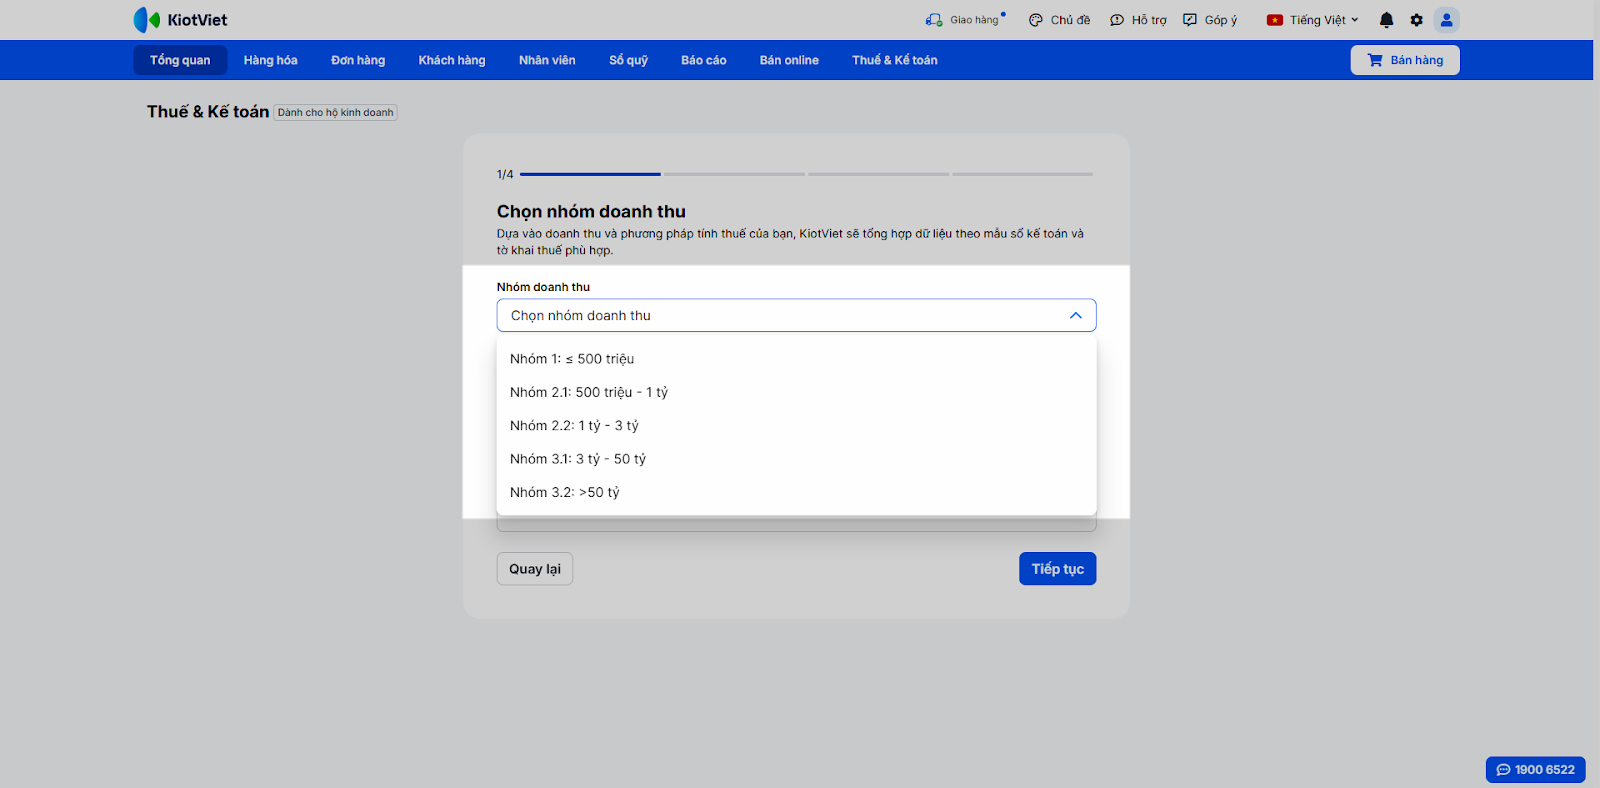Open the Thuế & Kế toán menu
The height and width of the screenshot is (788, 1600).
895,60
